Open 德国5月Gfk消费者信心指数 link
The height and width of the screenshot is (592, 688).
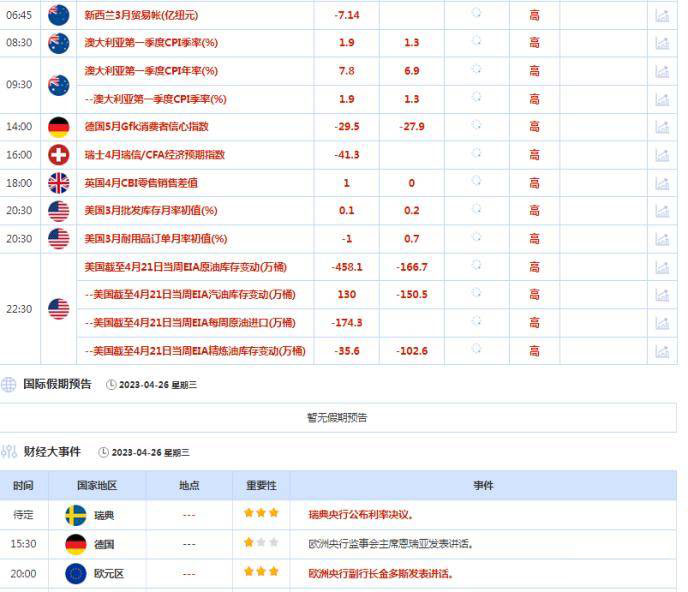tap(147, 127)
